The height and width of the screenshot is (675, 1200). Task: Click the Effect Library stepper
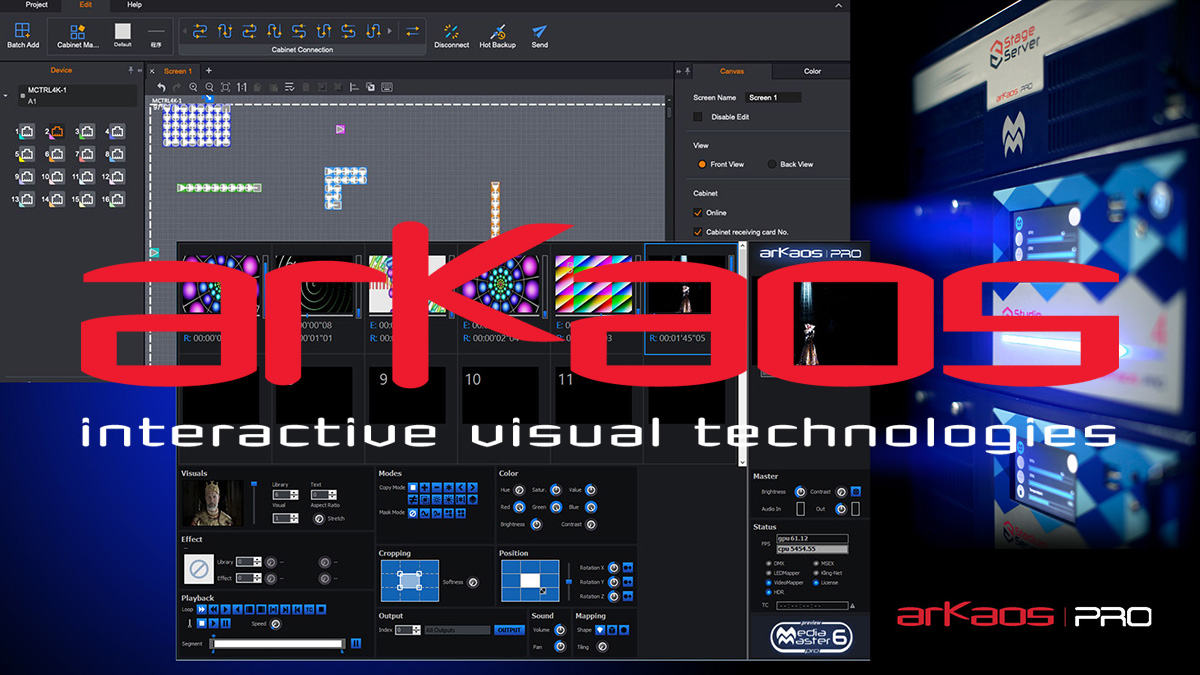coord(249,562)
